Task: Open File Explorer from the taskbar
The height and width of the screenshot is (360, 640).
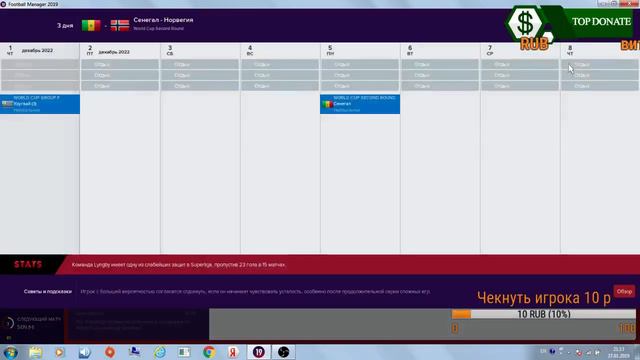Action: click(x=35, y=352)
